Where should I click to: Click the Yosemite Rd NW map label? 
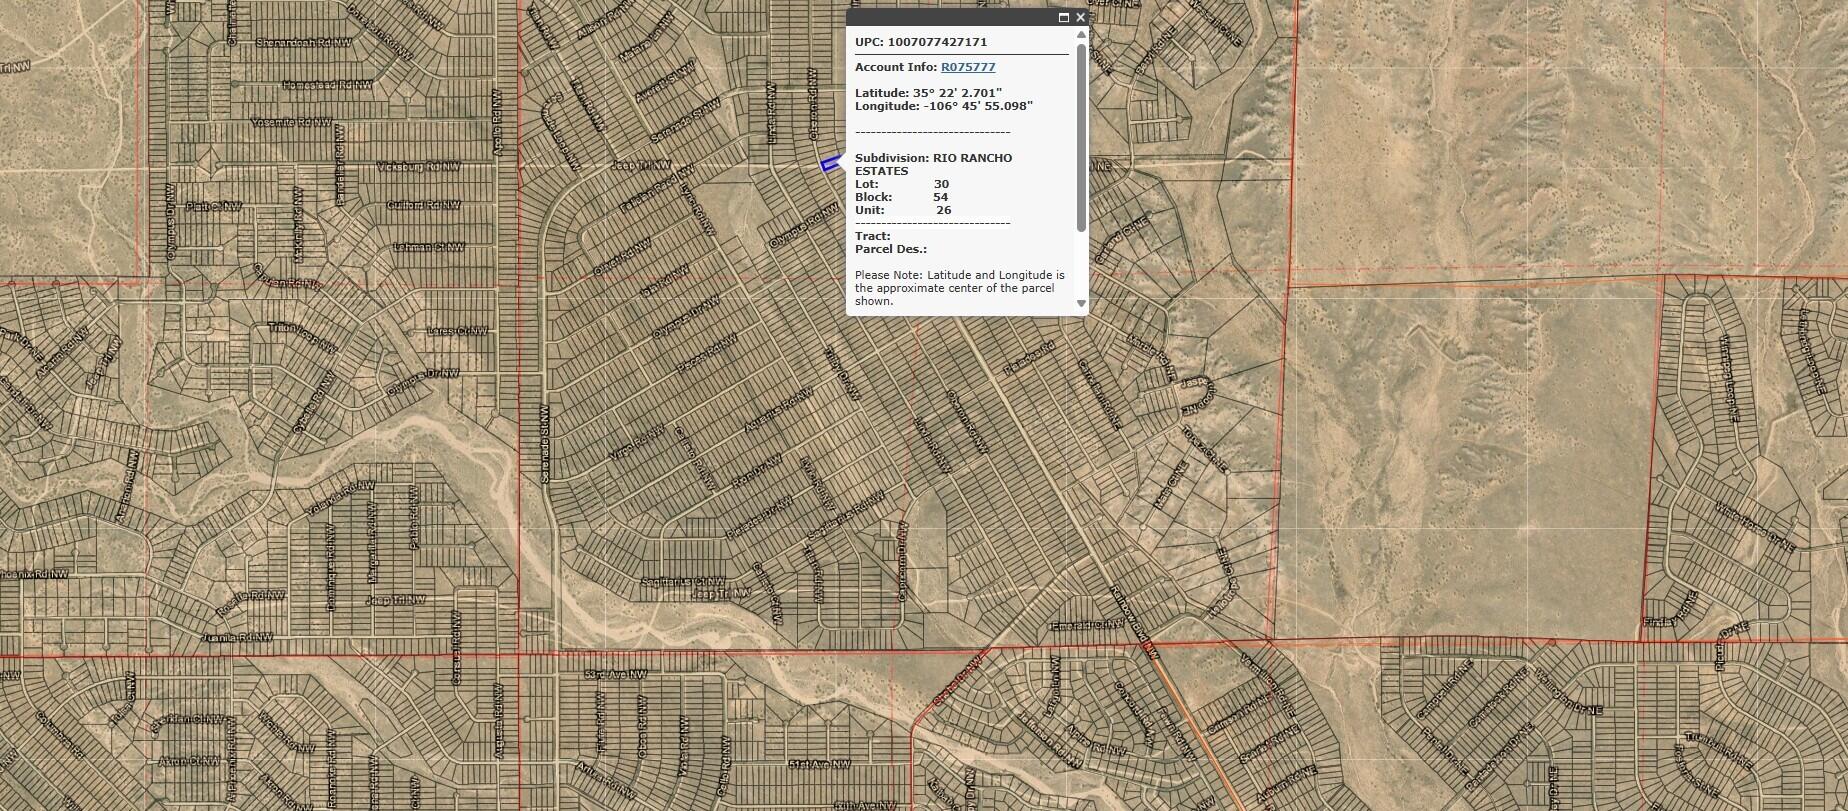292,123
